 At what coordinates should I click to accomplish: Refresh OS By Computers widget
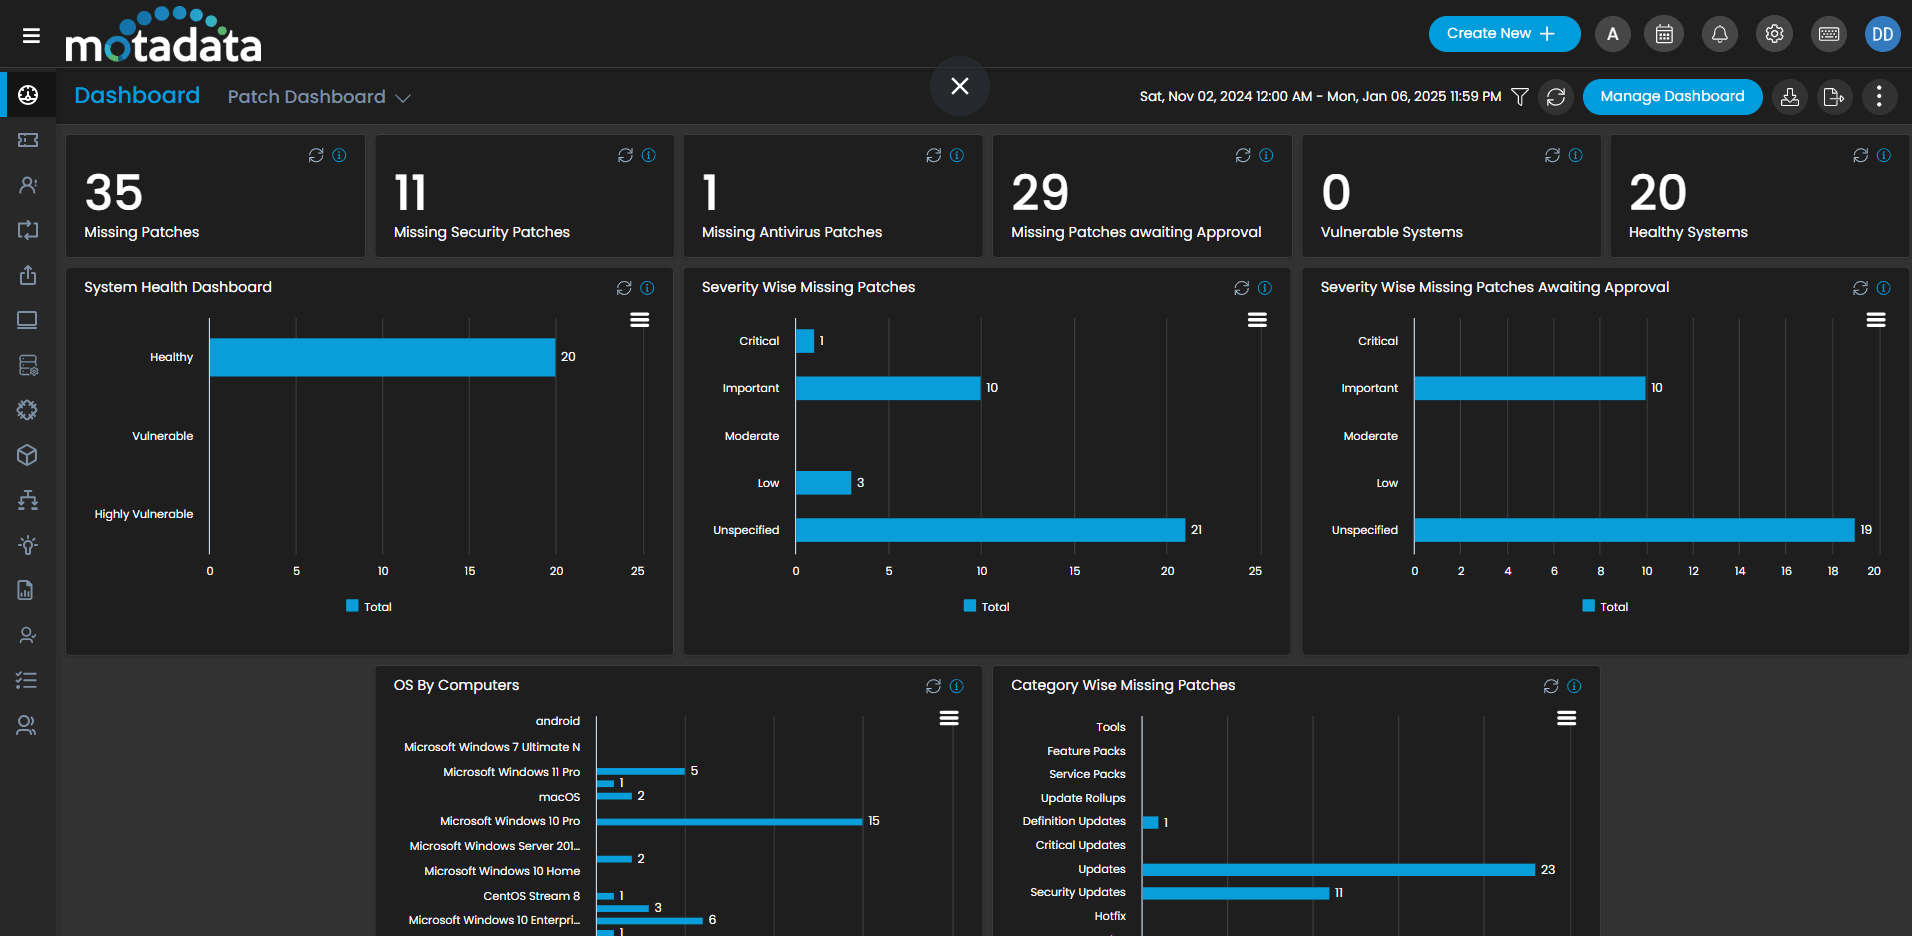point(934,686)
